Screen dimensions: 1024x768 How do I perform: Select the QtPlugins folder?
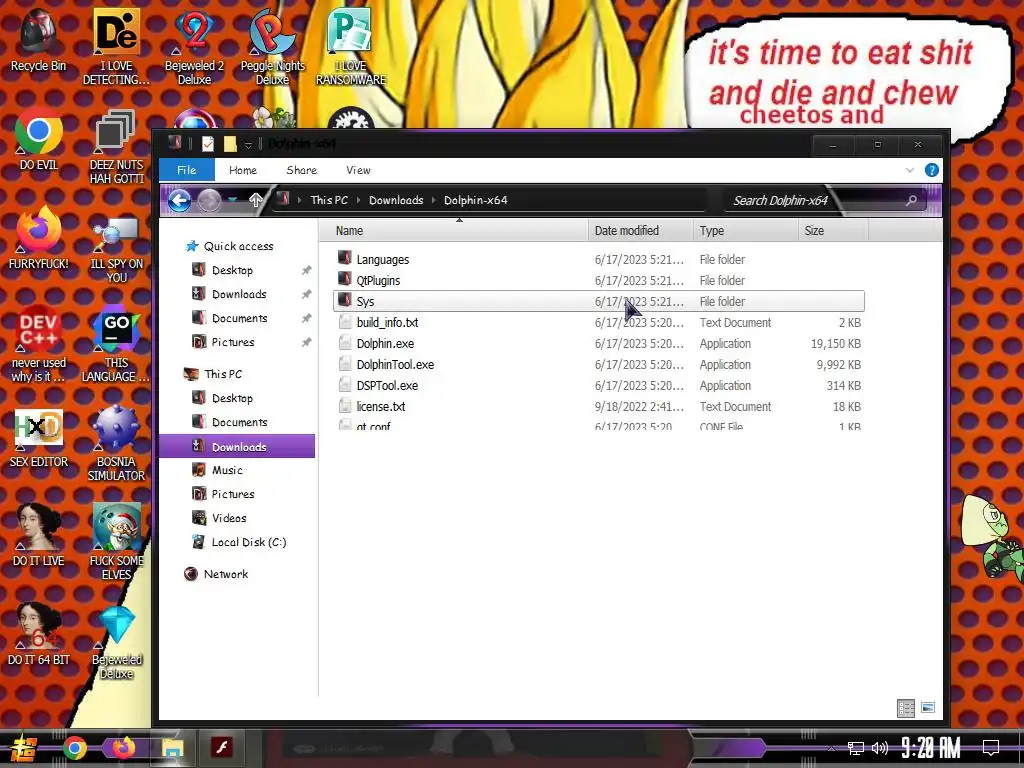pos(598,280)
